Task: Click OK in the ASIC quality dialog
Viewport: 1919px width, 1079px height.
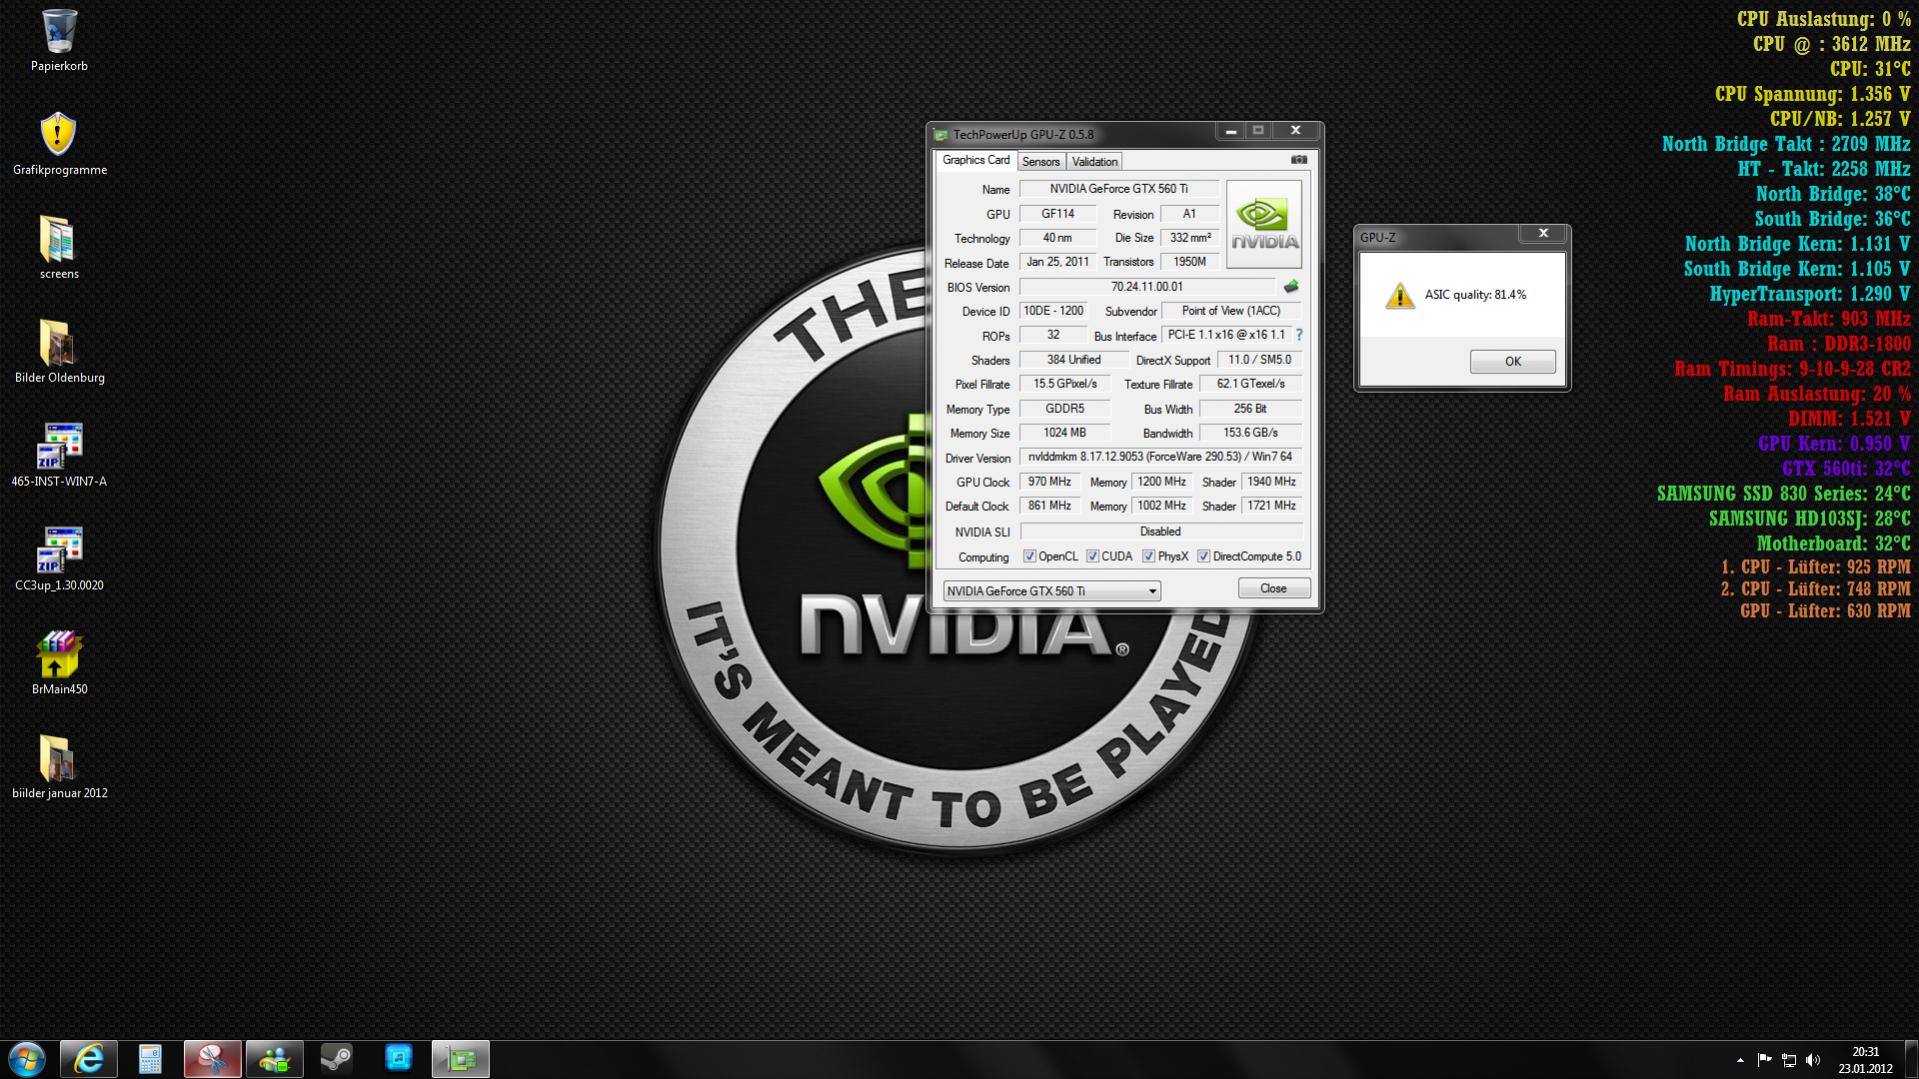Action: coord(1512,362)
